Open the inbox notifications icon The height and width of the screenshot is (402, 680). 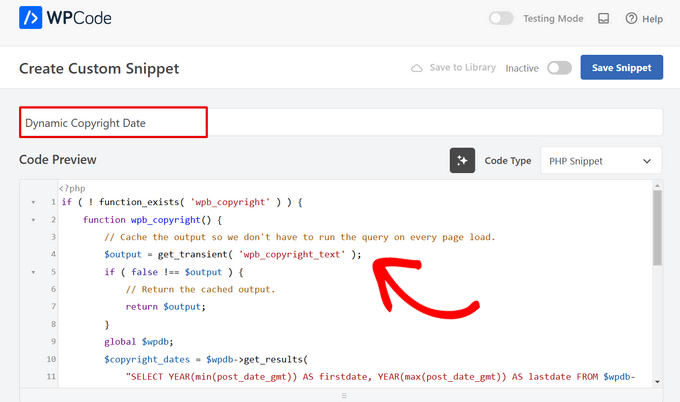[x=603, y=18]
